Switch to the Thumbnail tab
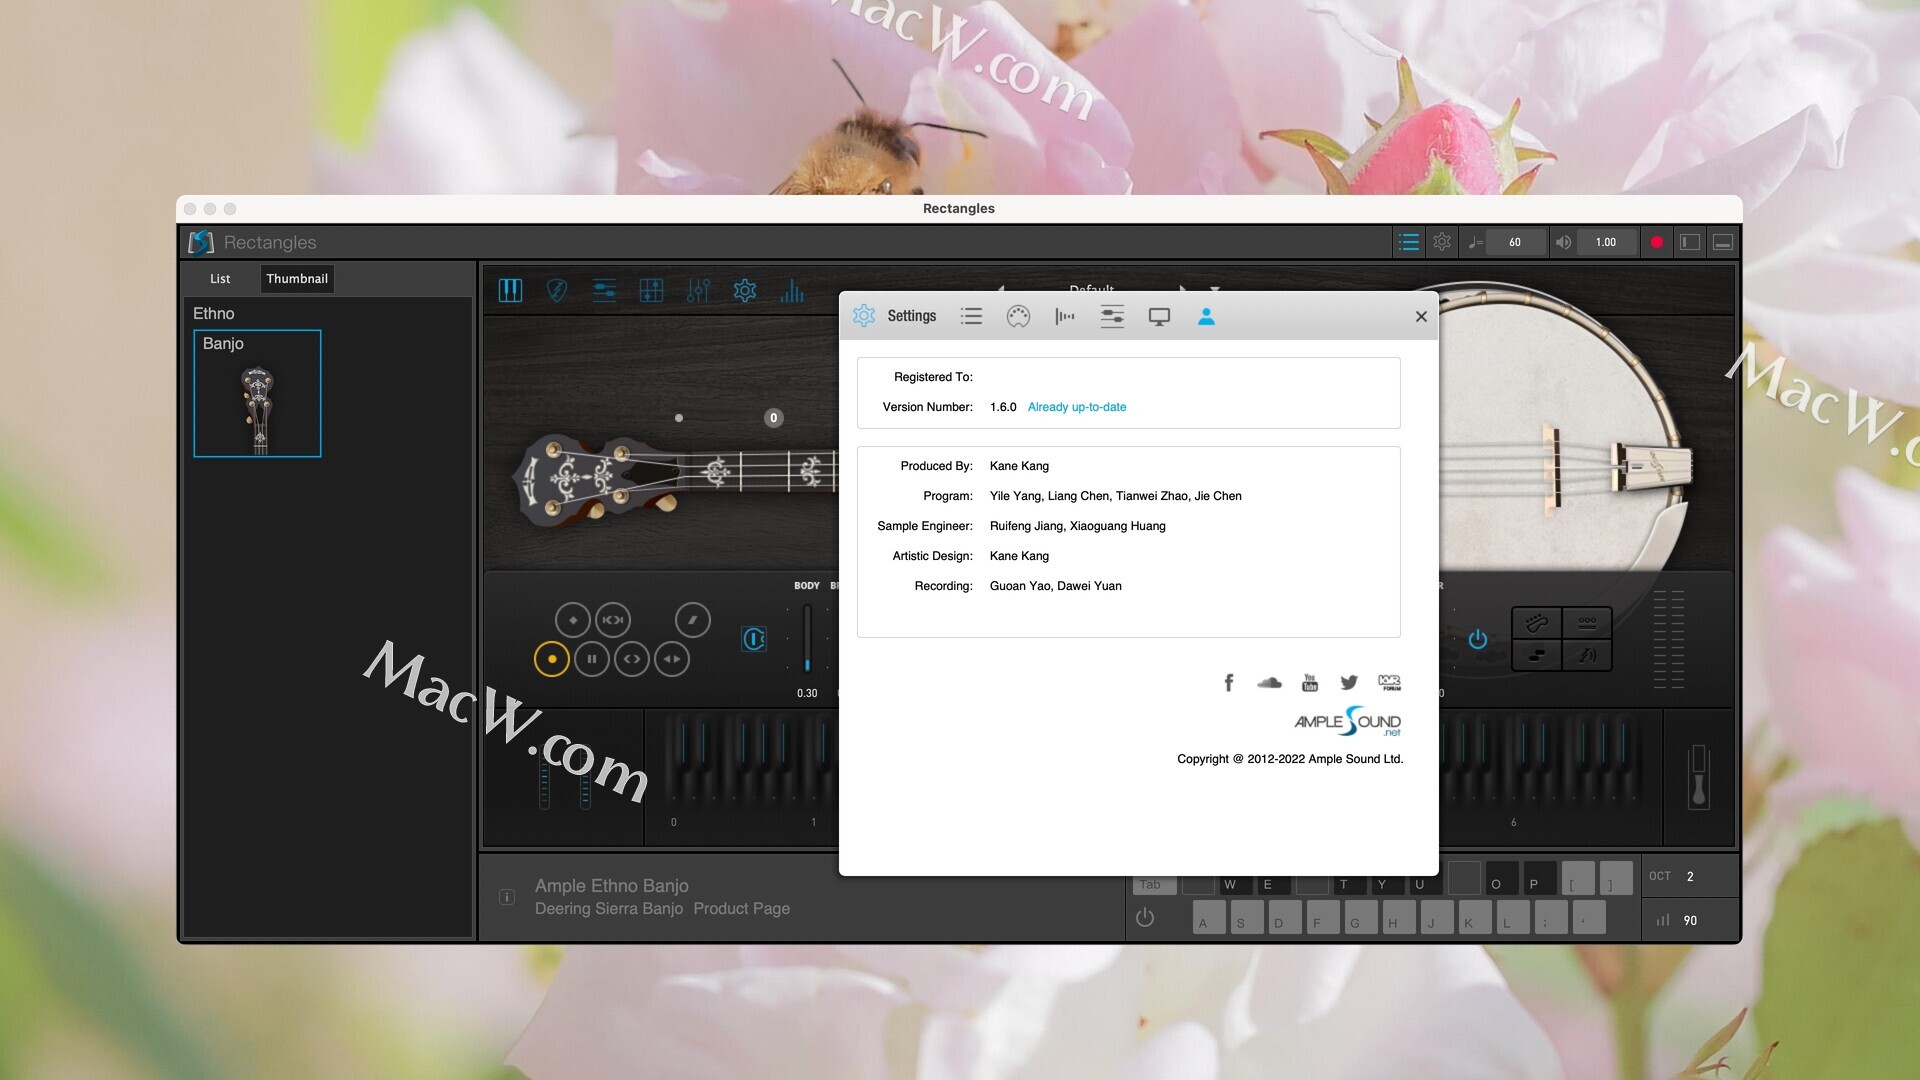 pyautogui.click(x=297, y=279)
